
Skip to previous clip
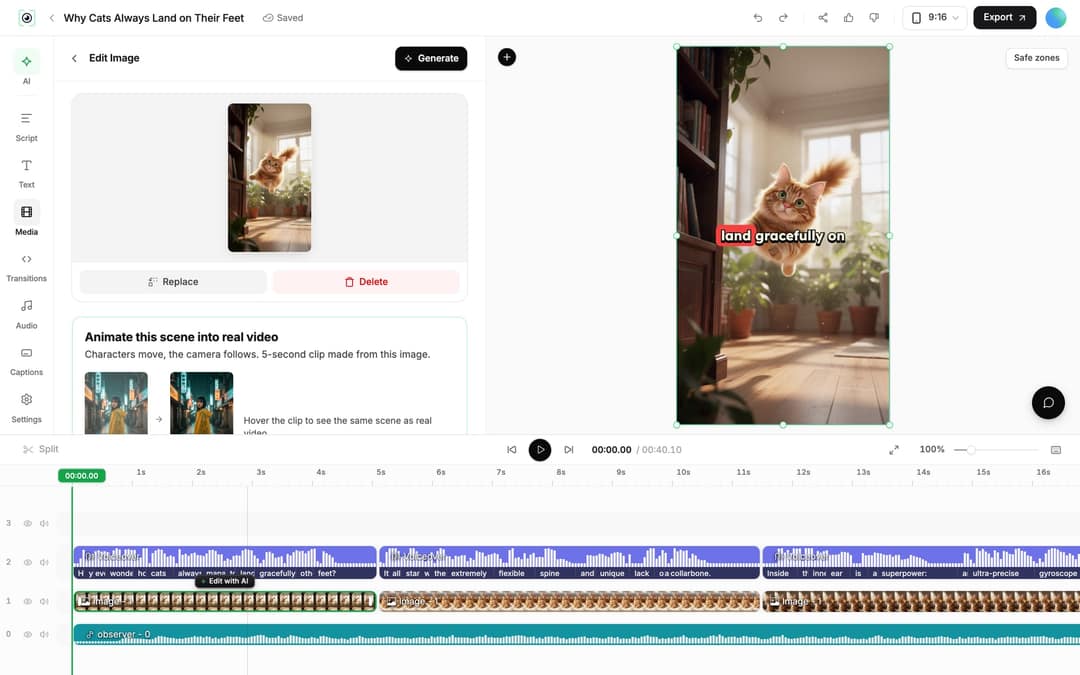[x=512, y=450]
